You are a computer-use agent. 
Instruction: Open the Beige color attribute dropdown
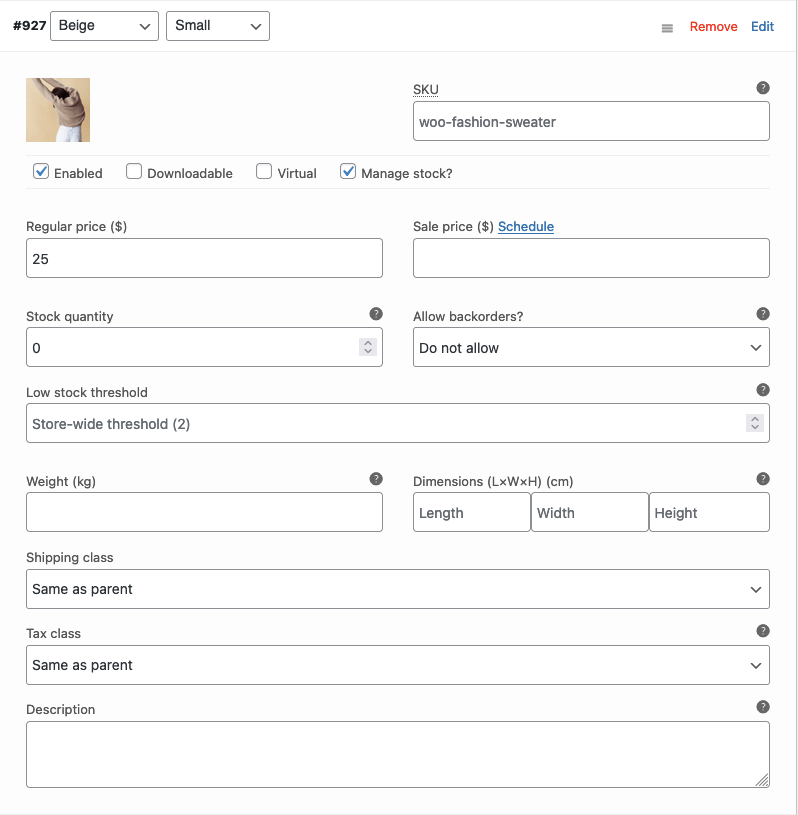(x=105, y=26)
